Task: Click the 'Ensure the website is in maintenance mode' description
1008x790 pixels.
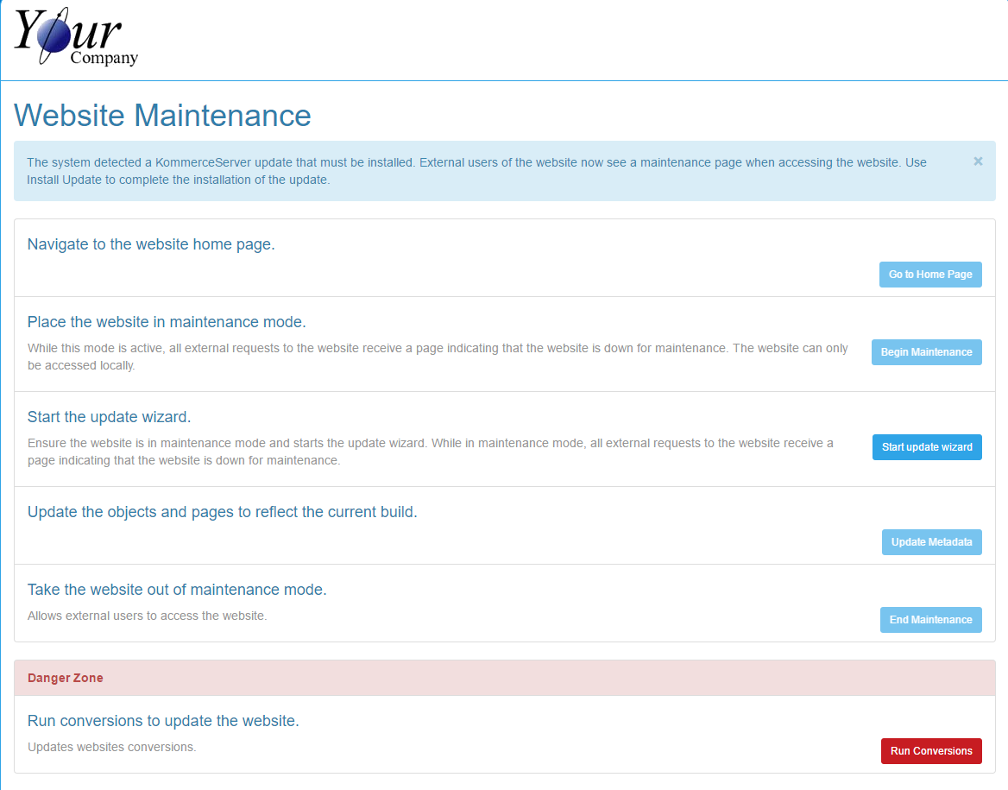Action: click(x=430, y=452)
